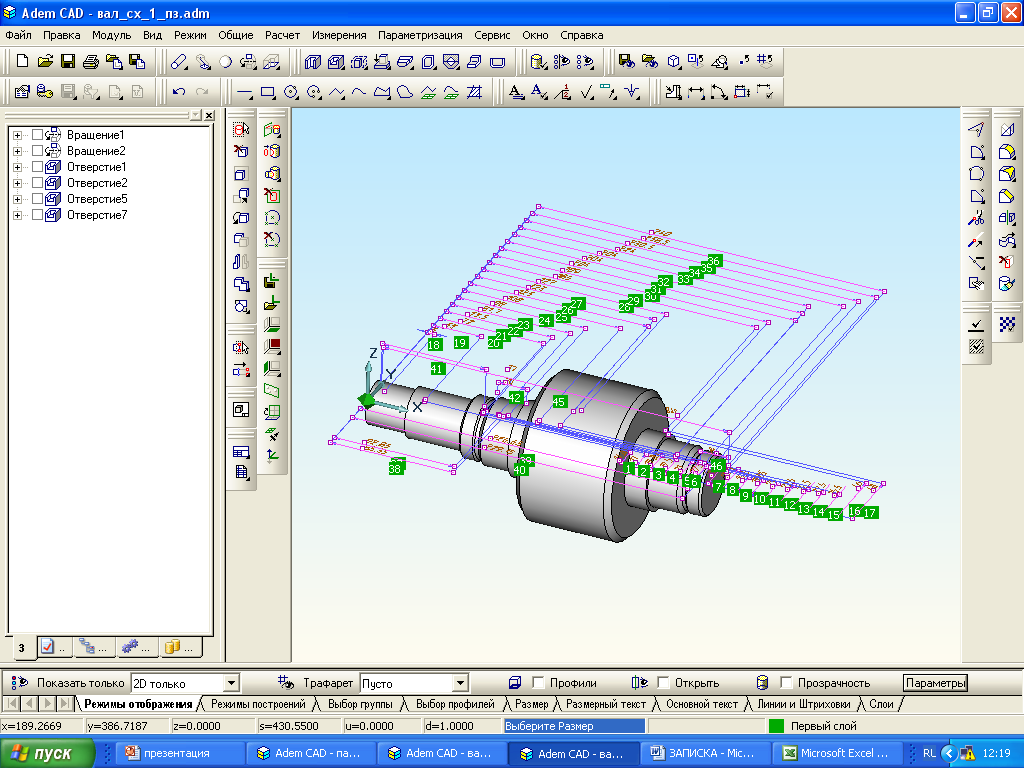The width and height of the screenshot is (1024, 768).
Task: Click the table icon in left vertical toolbar
Action: [x=241, y=452]
